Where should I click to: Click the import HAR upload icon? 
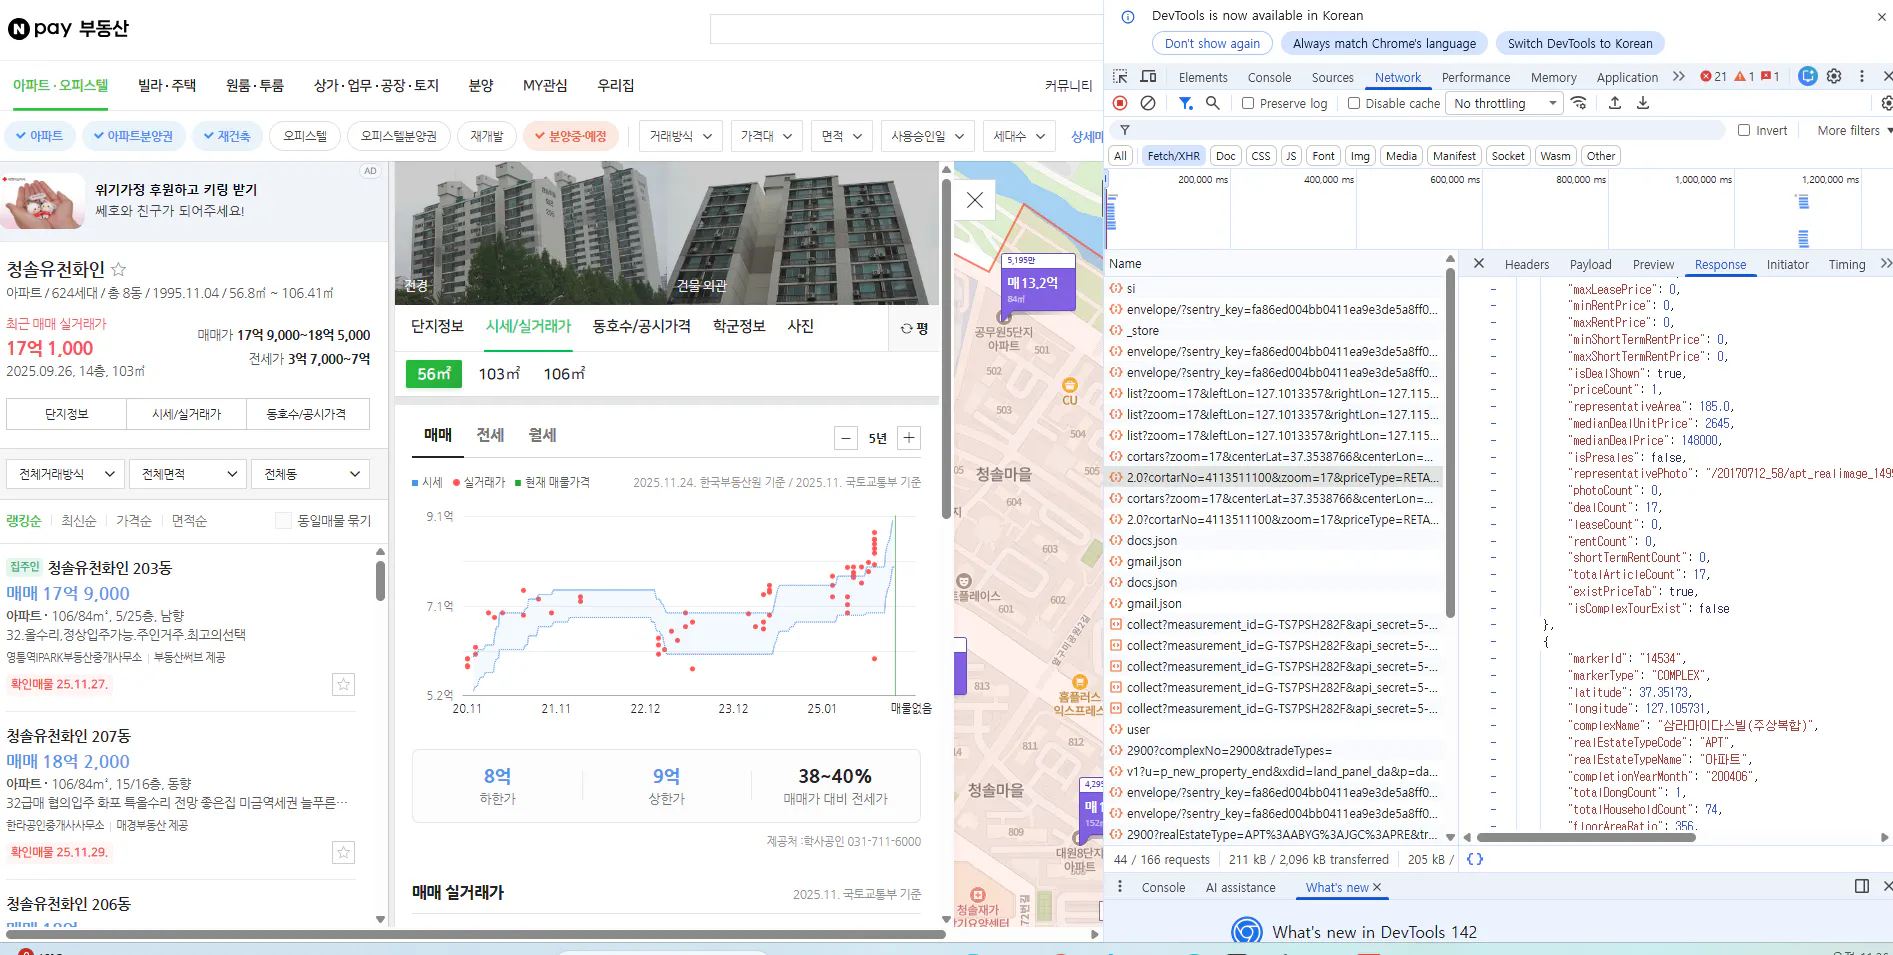click(x=1615, y=103)
